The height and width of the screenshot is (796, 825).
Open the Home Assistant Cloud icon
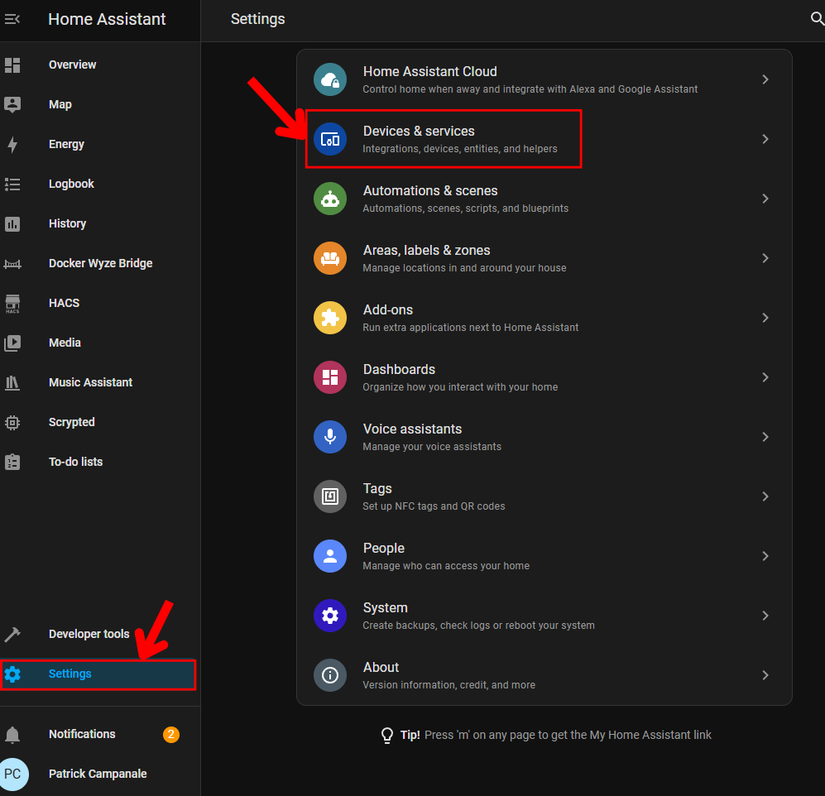(330, 79)
